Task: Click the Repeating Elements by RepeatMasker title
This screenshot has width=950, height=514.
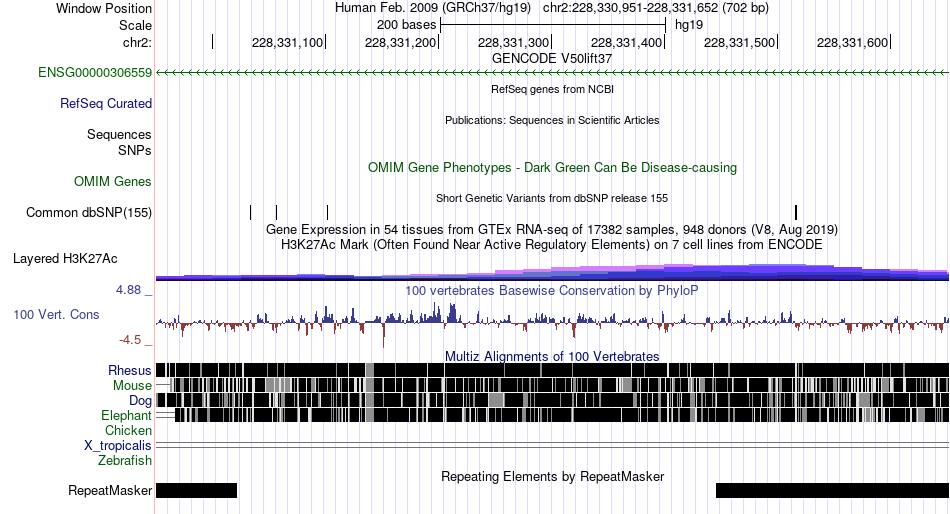Action: [x=552, y=476]
